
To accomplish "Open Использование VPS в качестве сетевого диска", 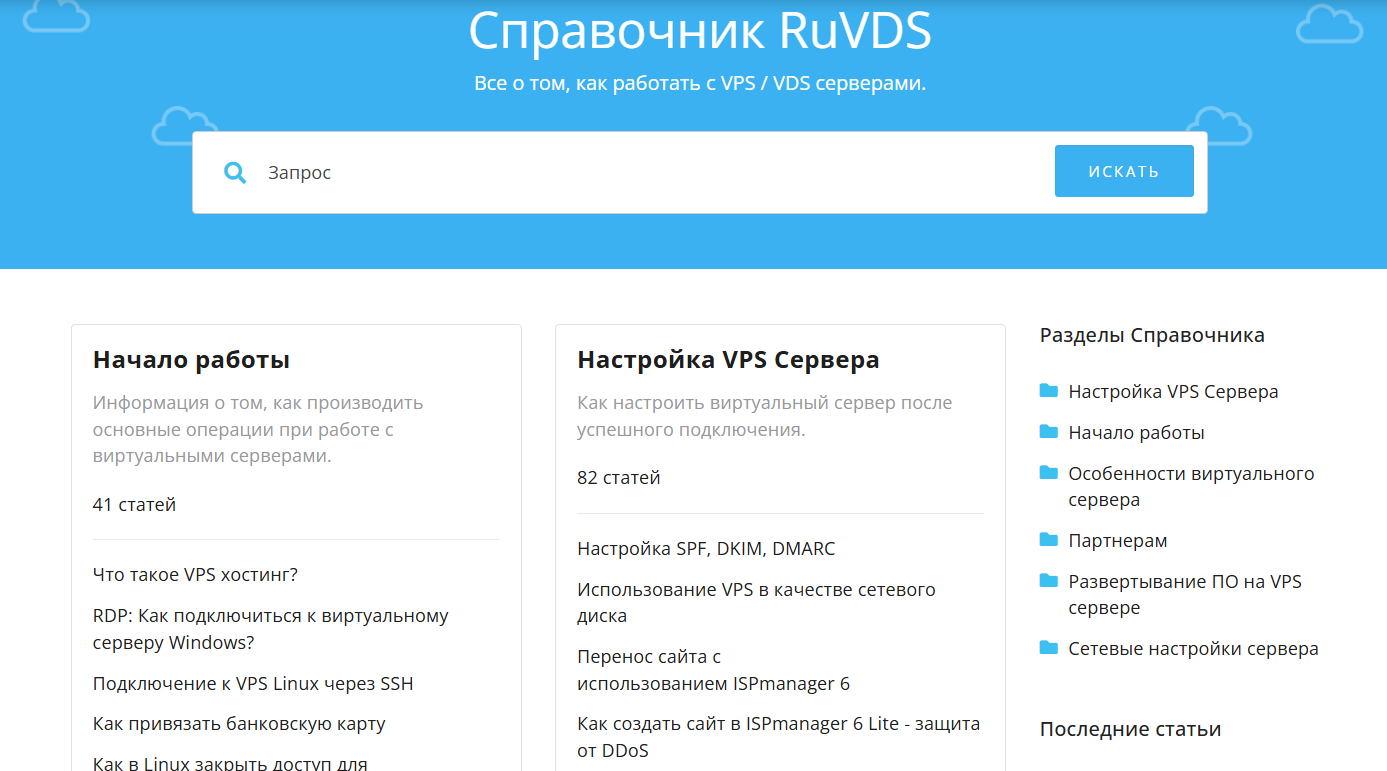I will 756,603.
